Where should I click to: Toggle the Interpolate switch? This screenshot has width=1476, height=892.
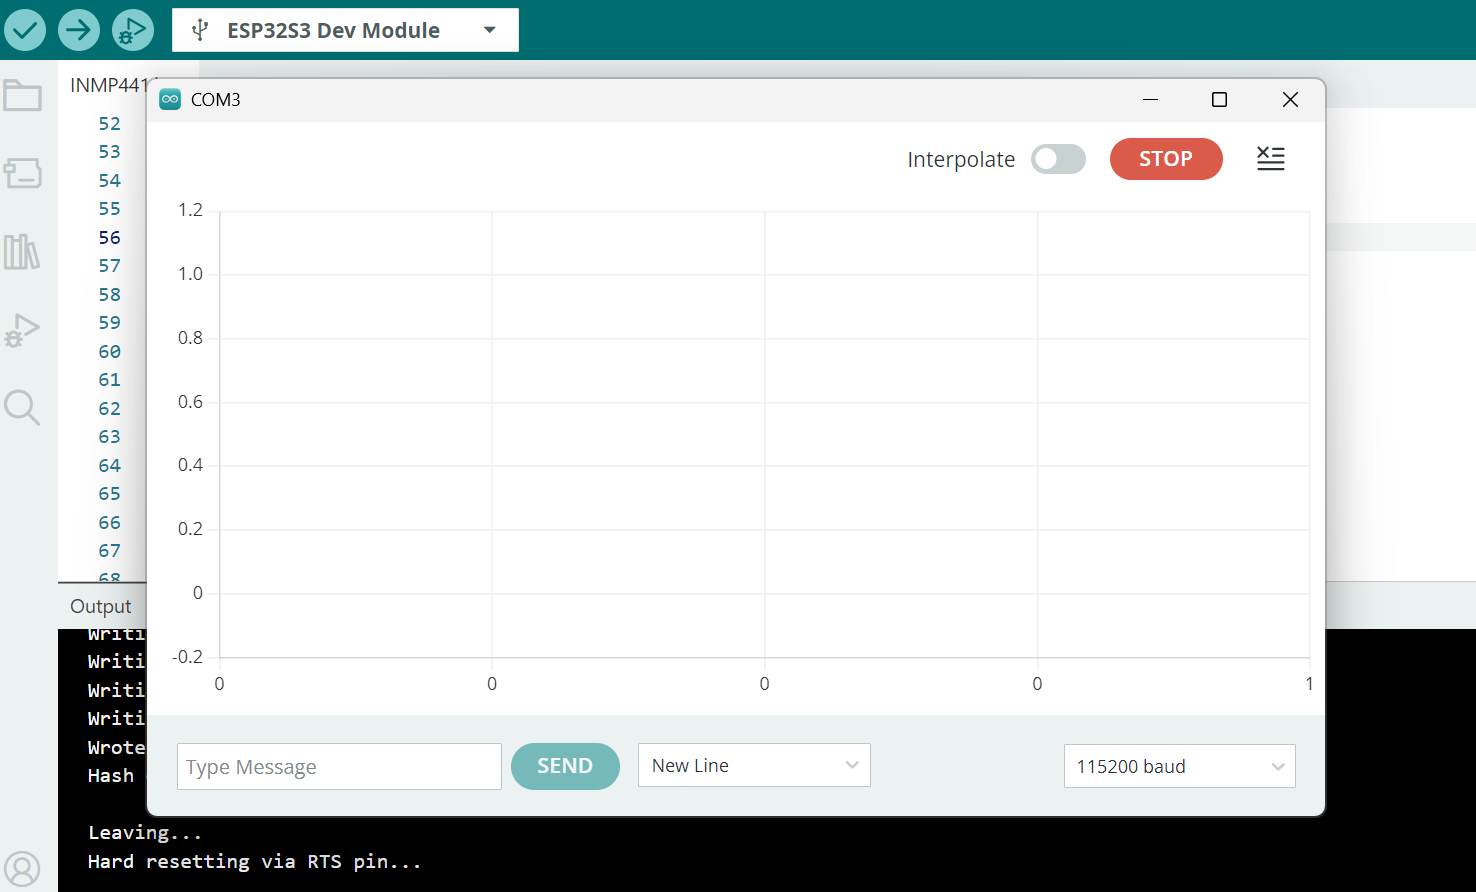point(1058,159)
